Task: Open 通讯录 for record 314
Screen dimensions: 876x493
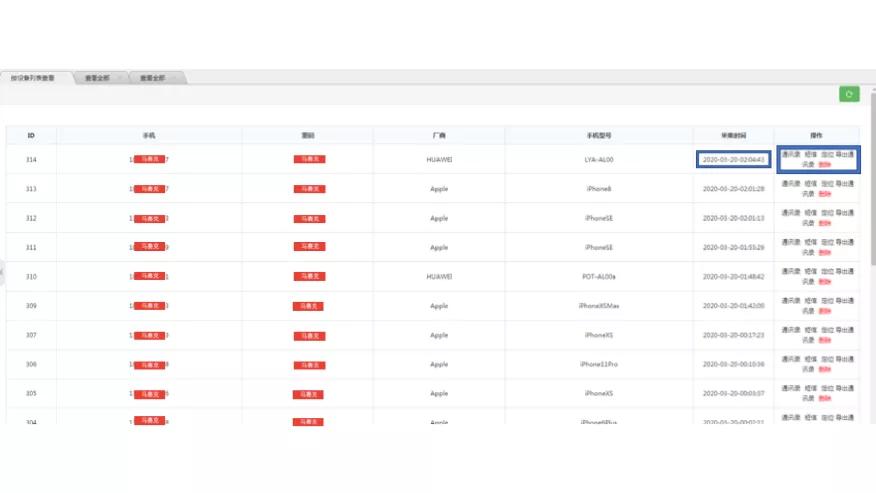Action: click(x=791, y=154)
